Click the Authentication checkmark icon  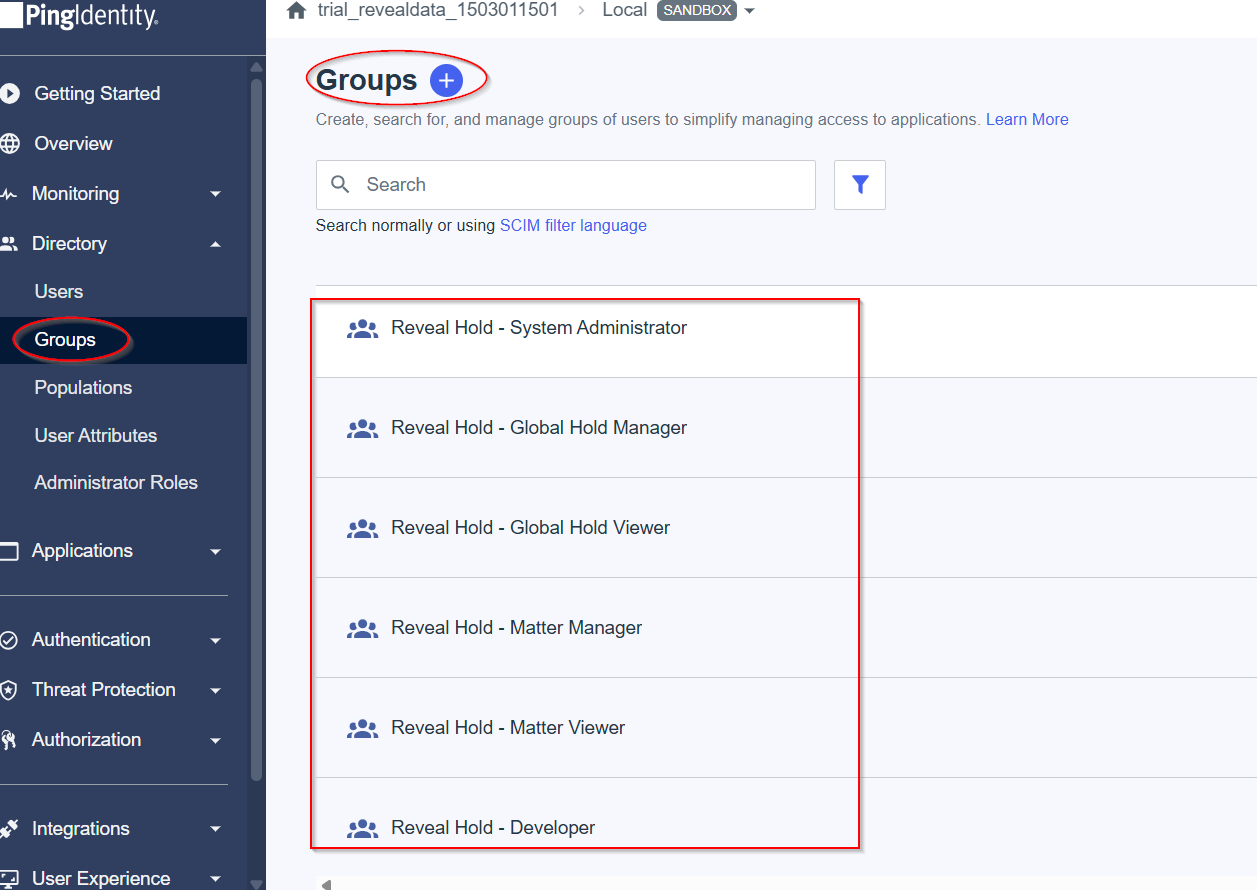click(10, 640)
